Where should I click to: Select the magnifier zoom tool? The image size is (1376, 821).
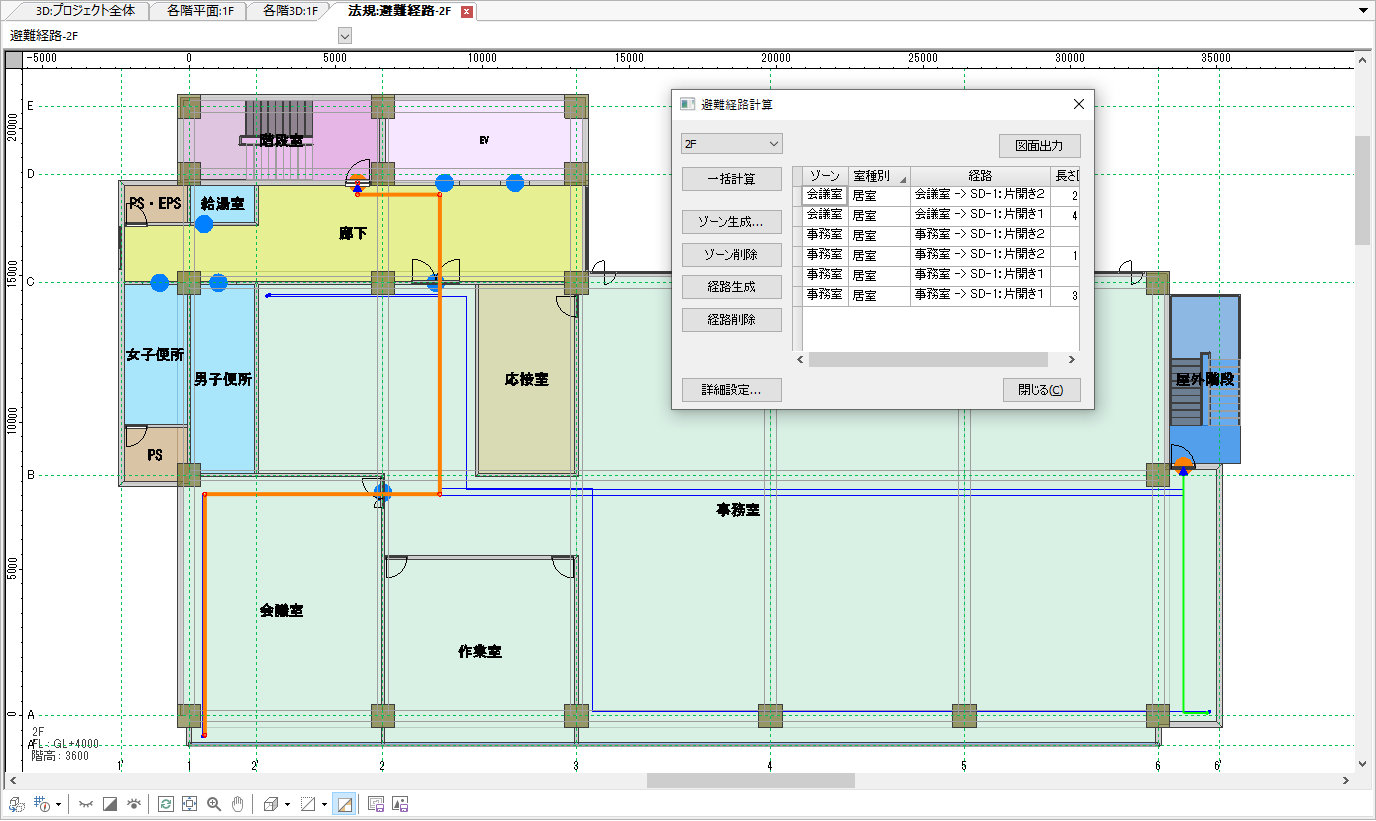click(214, 804)
